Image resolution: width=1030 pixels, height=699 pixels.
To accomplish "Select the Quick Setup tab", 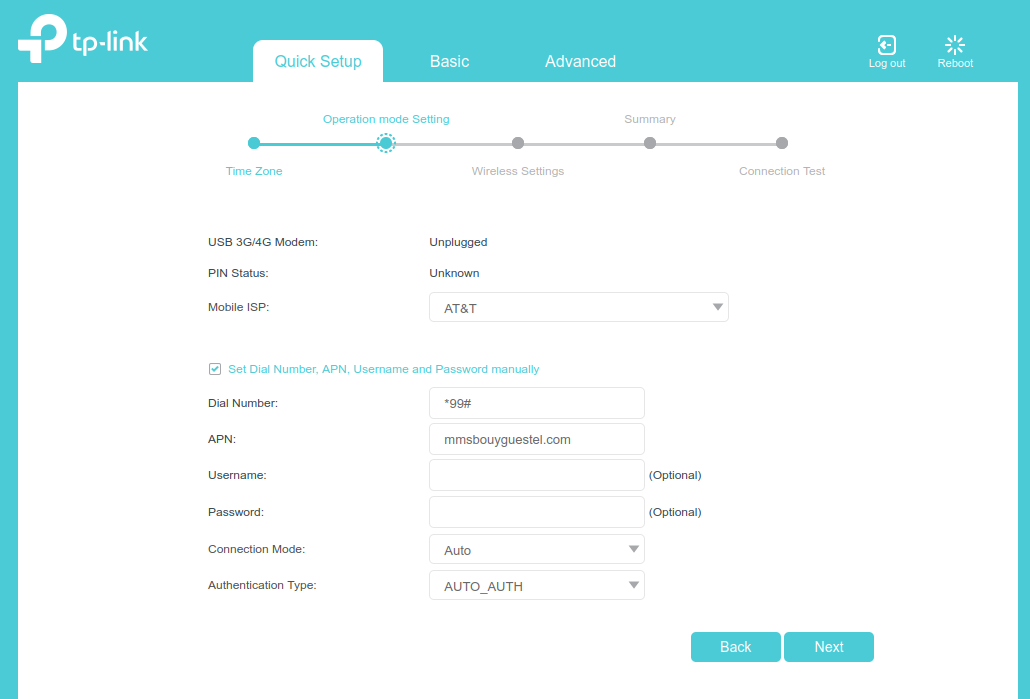I will (x=318, y=62).
